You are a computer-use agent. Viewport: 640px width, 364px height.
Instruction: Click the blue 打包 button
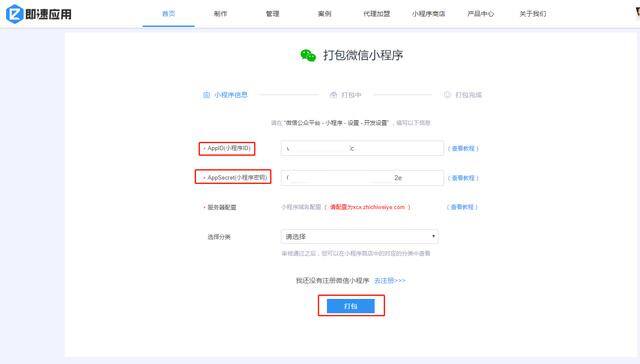point(351,306)
